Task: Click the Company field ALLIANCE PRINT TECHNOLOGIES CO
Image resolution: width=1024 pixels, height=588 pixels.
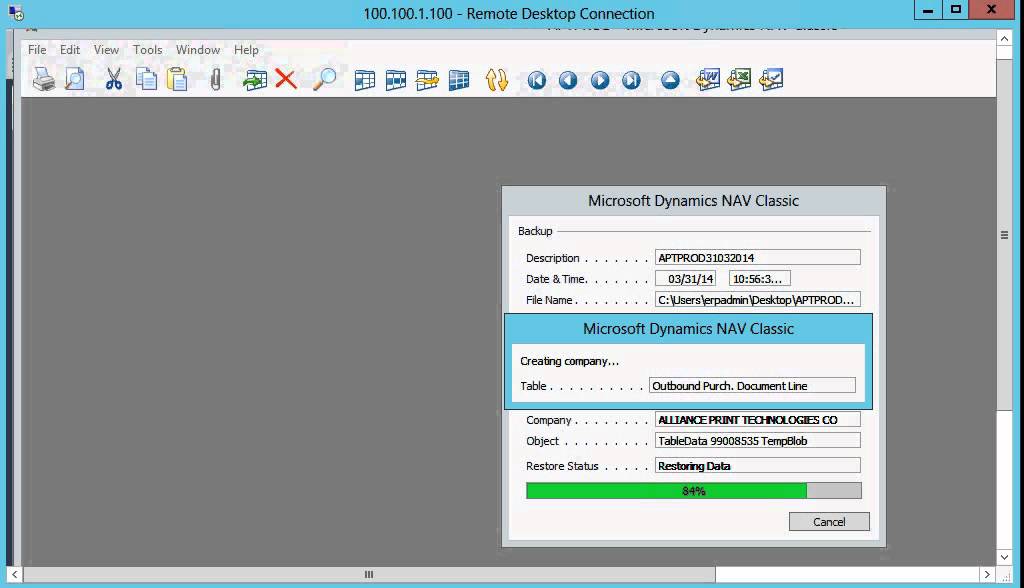Action: 758,419
